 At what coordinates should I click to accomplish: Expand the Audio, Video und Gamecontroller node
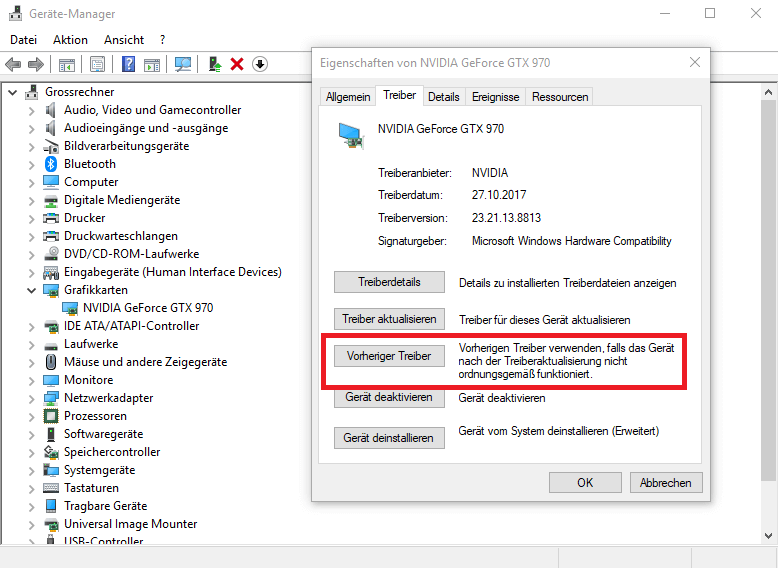pyautogui.click(x=31, y=110)
